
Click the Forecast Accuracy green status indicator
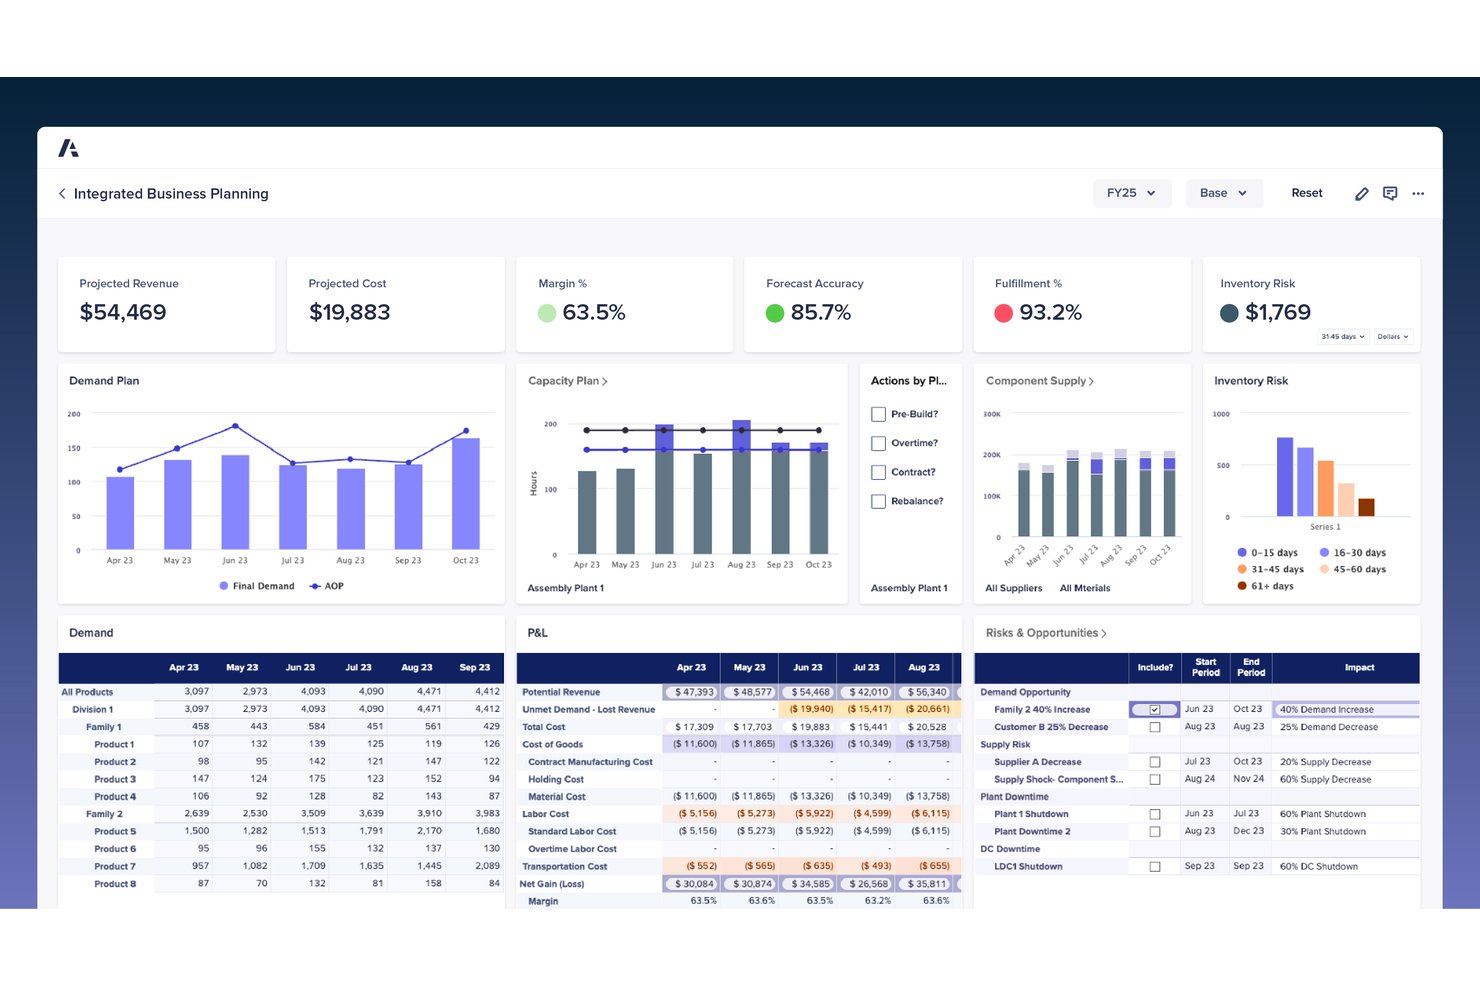point(775,313)
